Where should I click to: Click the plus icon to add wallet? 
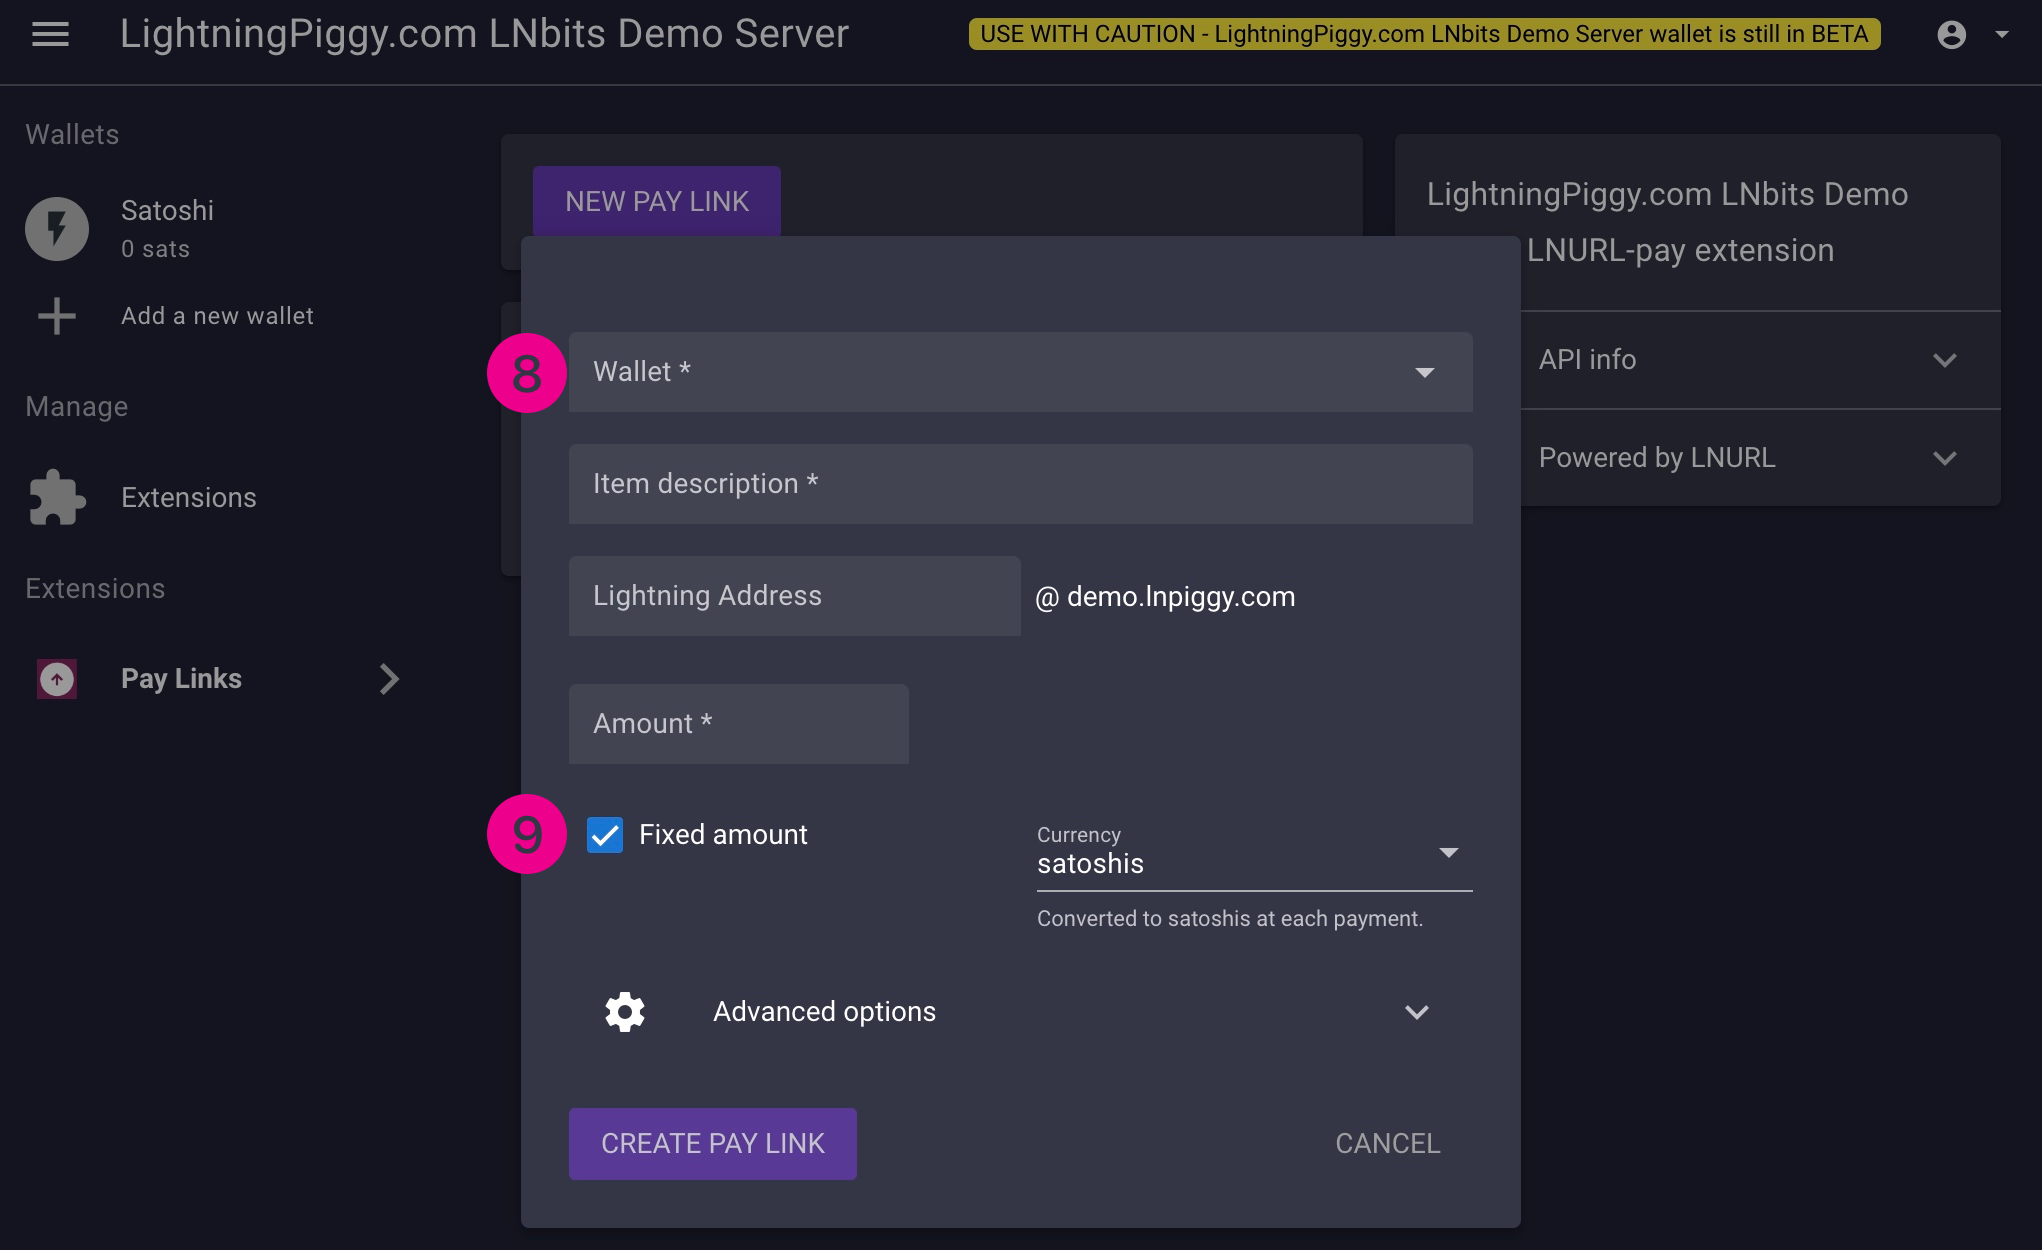click(x=57, y=316)
